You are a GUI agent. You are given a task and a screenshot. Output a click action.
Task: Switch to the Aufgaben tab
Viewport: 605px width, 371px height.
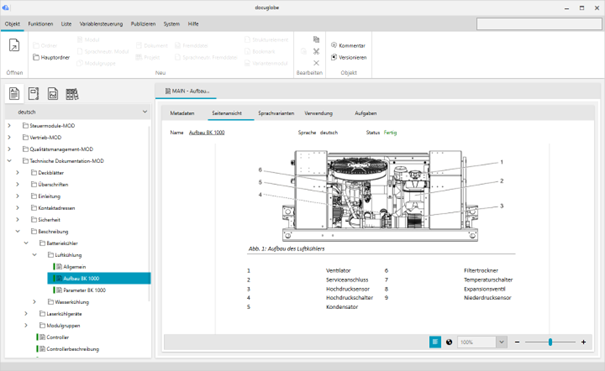(366, 113)
